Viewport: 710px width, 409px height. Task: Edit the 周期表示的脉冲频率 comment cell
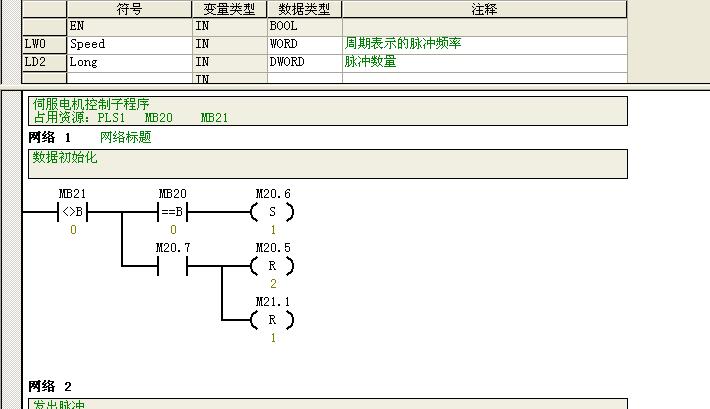point(484,44)
